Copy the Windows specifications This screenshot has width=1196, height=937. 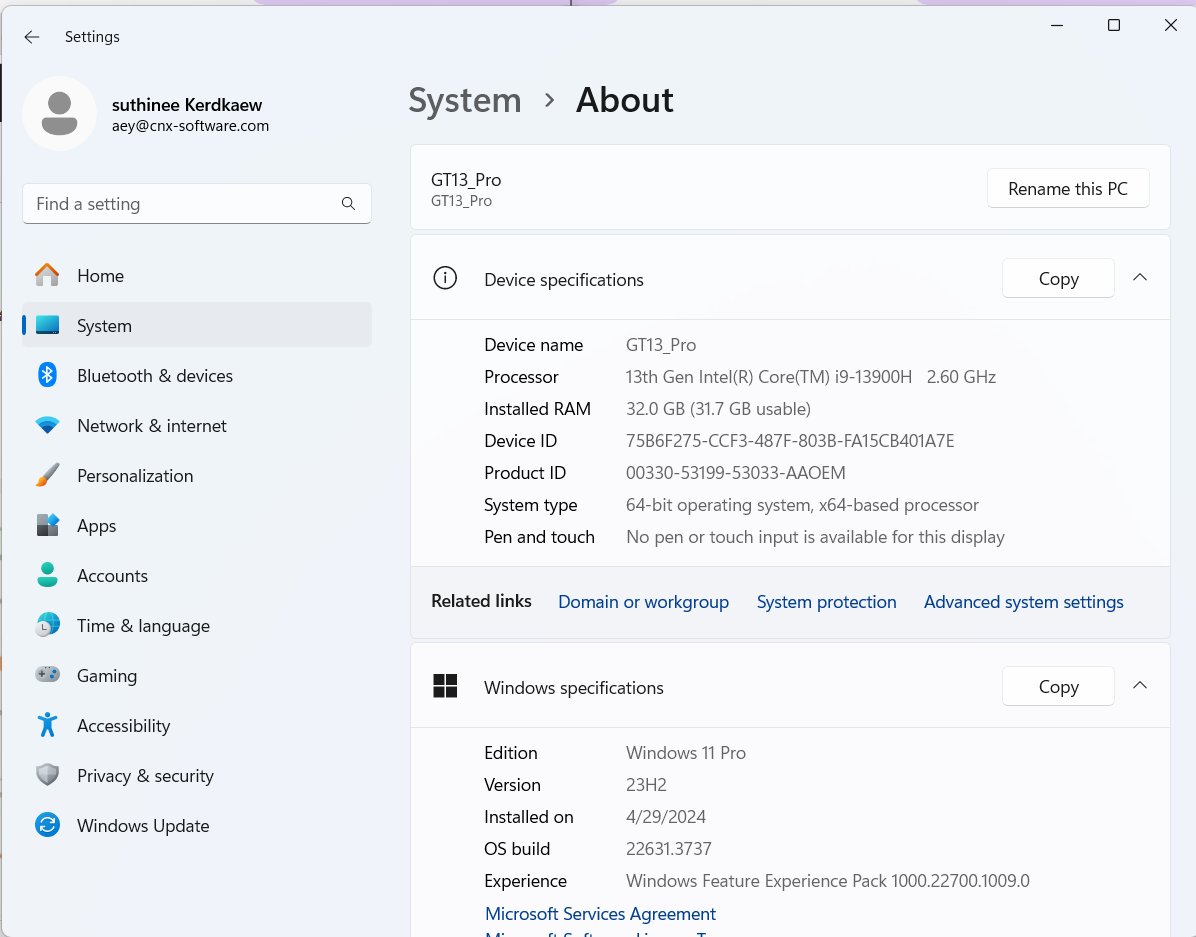point(1059,687)
